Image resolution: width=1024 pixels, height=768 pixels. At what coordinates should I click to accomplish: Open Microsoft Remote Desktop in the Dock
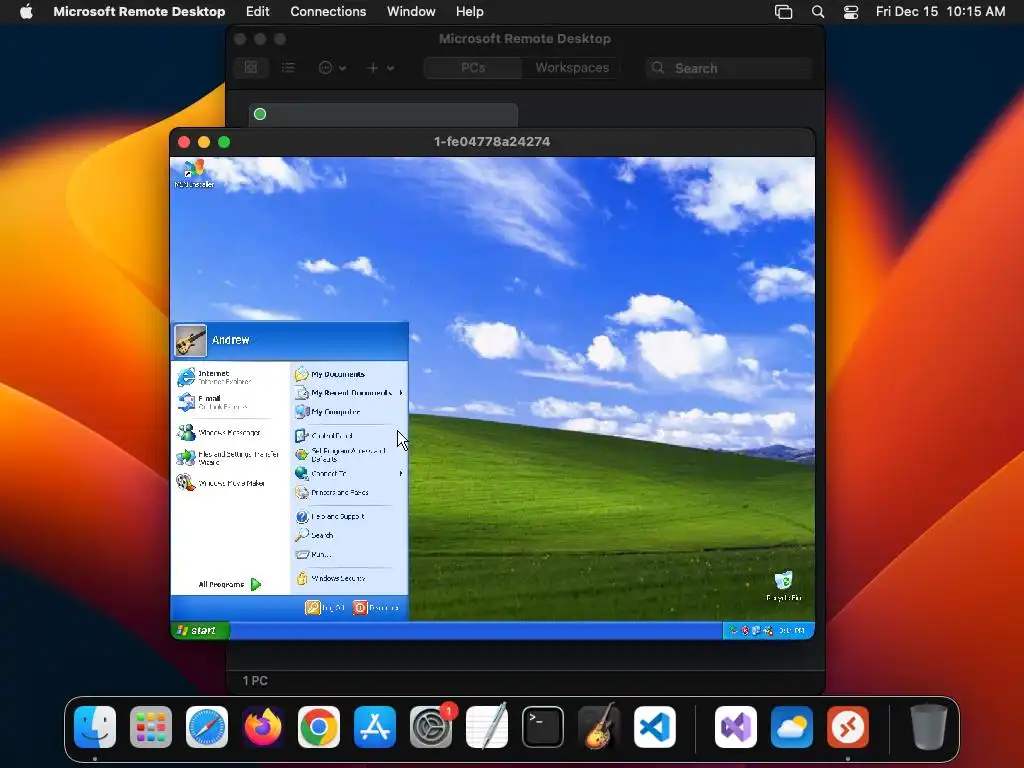[848, 727]
